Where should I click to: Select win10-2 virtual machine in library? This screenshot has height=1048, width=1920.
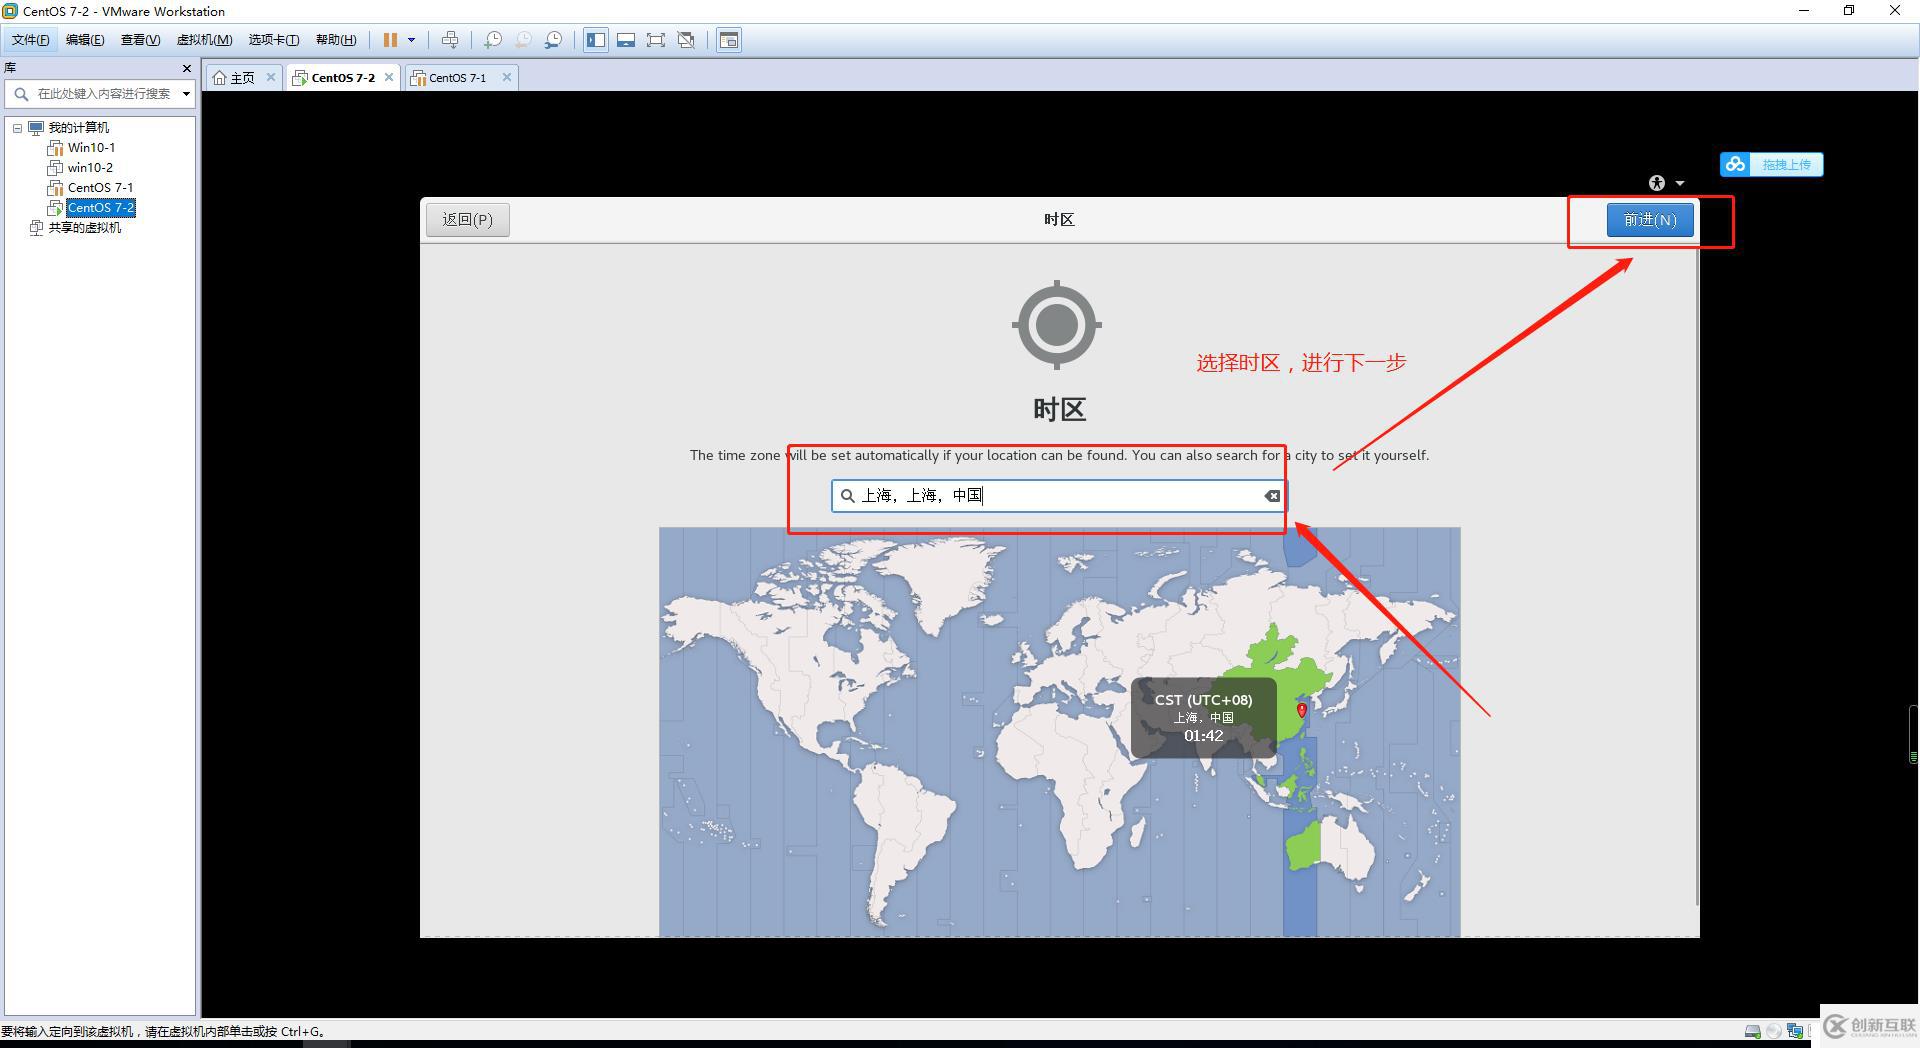coord(90,168)
